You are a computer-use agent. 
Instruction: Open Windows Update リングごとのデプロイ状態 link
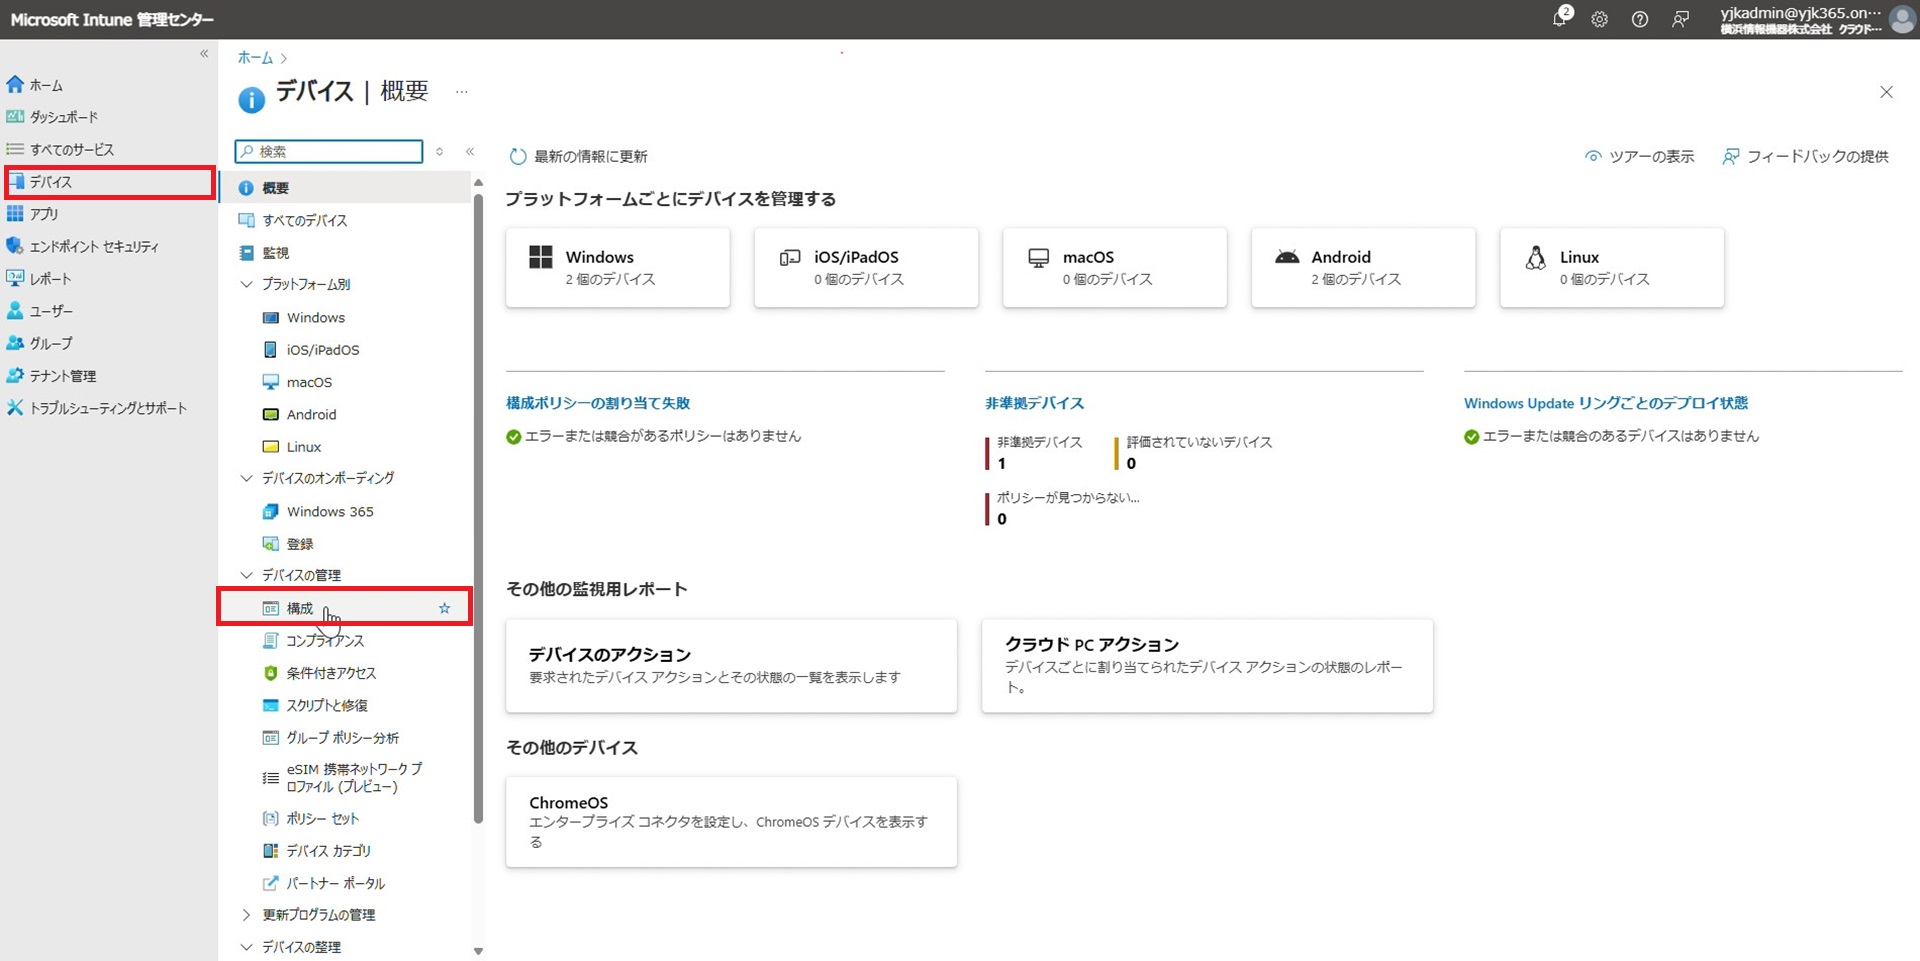click(1606, 403)
